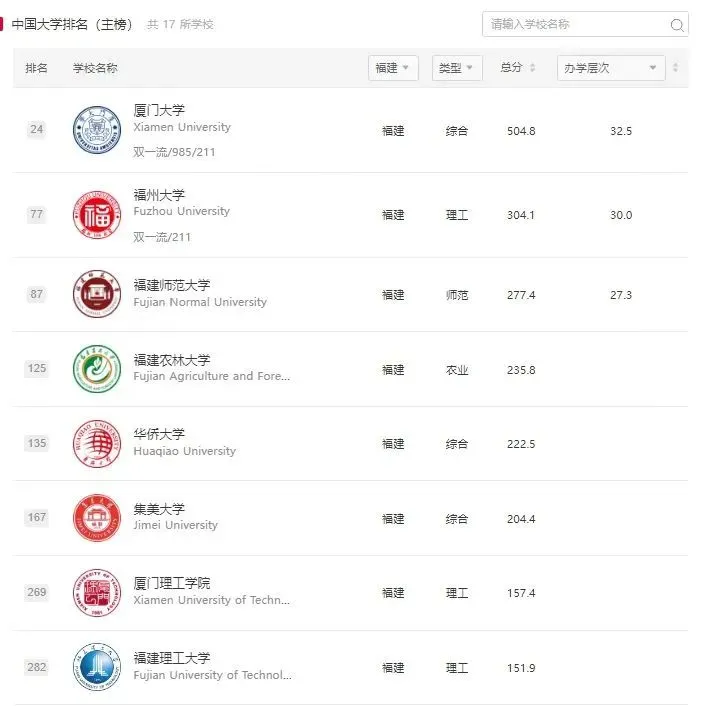Click Jimei University logo
Viewport: 701px width, 706px height.
point(96,518)
